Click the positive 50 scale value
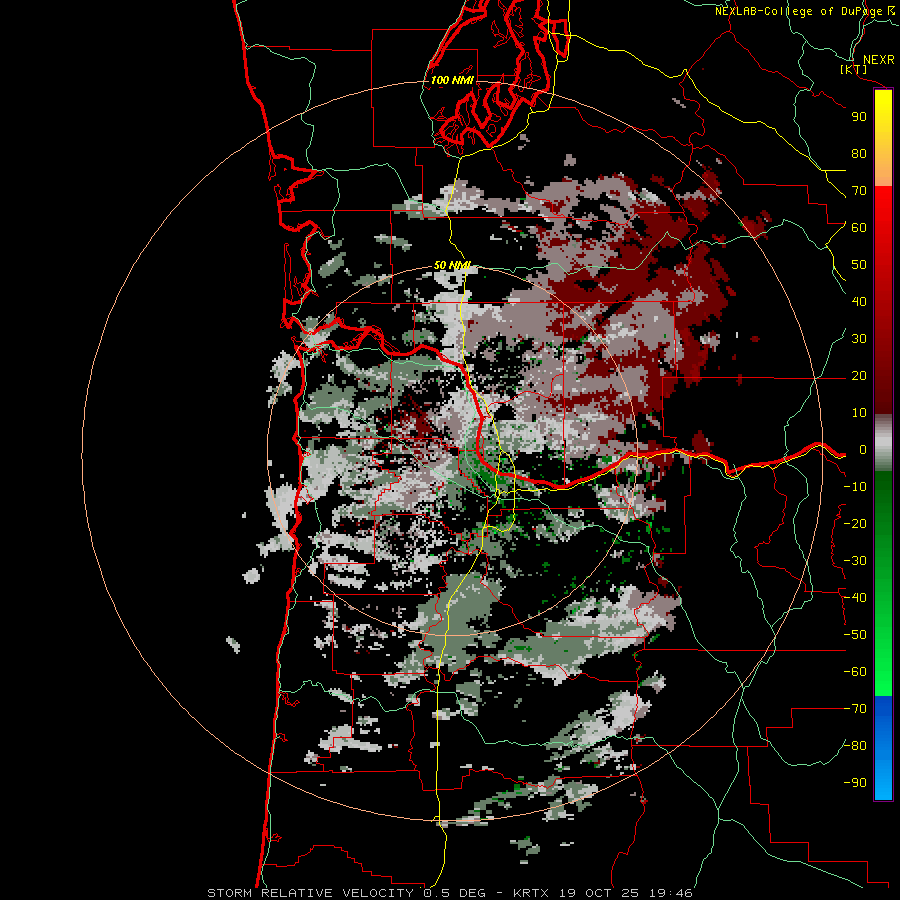Image resolution: width=900 pixels, height=900 pixels. pos(859,265)
